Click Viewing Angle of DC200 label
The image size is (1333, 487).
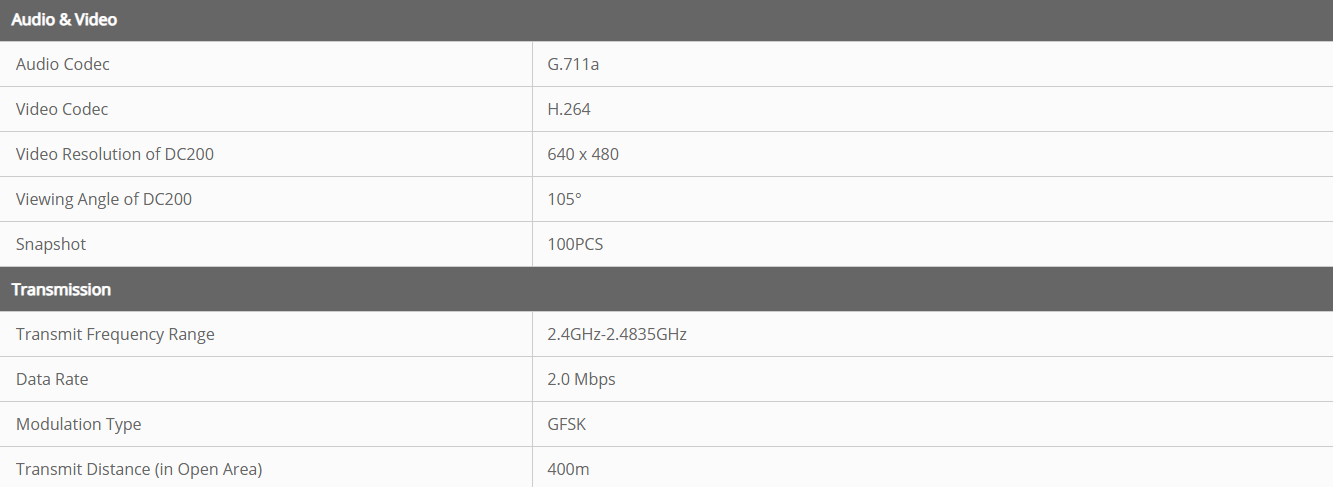[104, 199]
